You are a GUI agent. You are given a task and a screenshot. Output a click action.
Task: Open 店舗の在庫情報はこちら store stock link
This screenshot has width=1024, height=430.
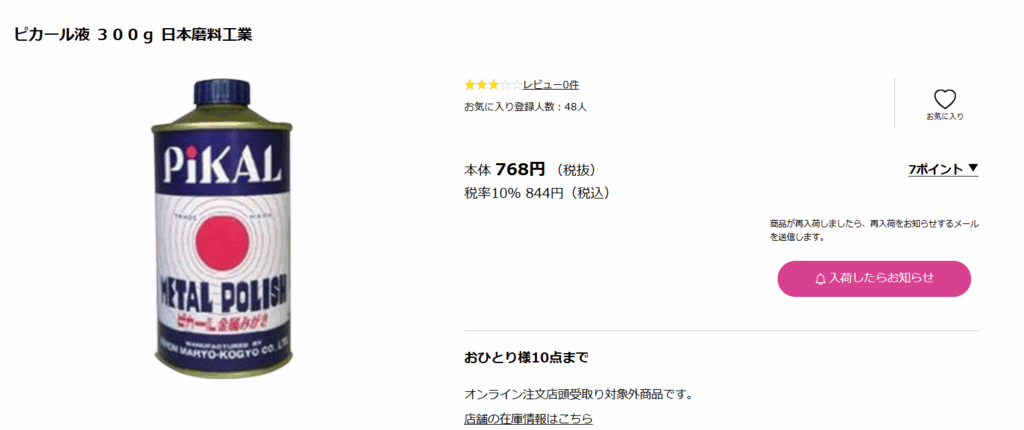(x=528, y=418)
